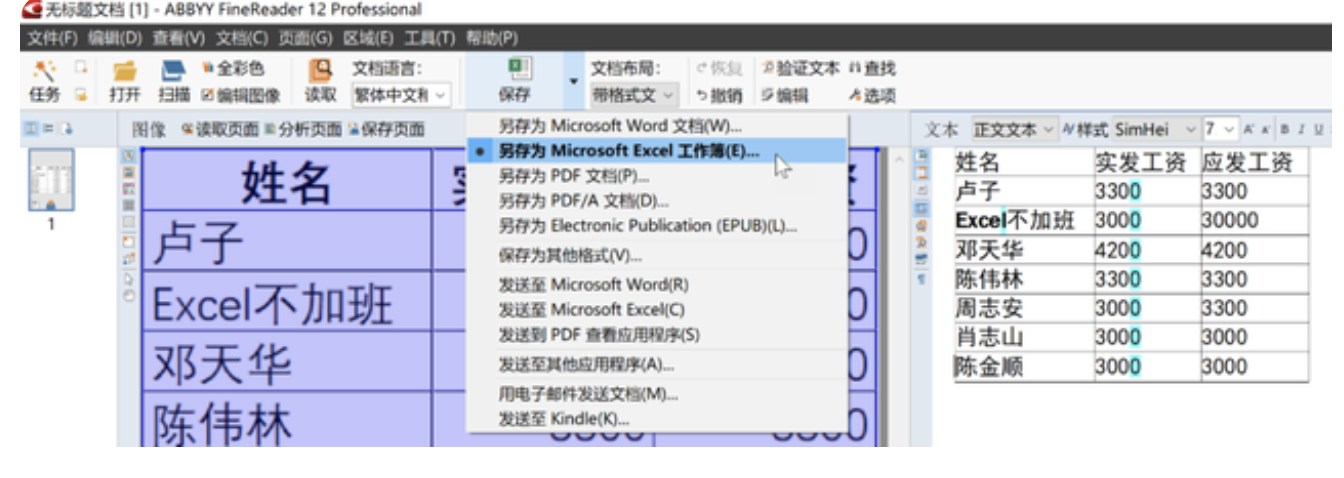The image size is (1344, 478).
Task: Choose 另存为 Microsoft Word 文档(W)
Action: [657, 127]
